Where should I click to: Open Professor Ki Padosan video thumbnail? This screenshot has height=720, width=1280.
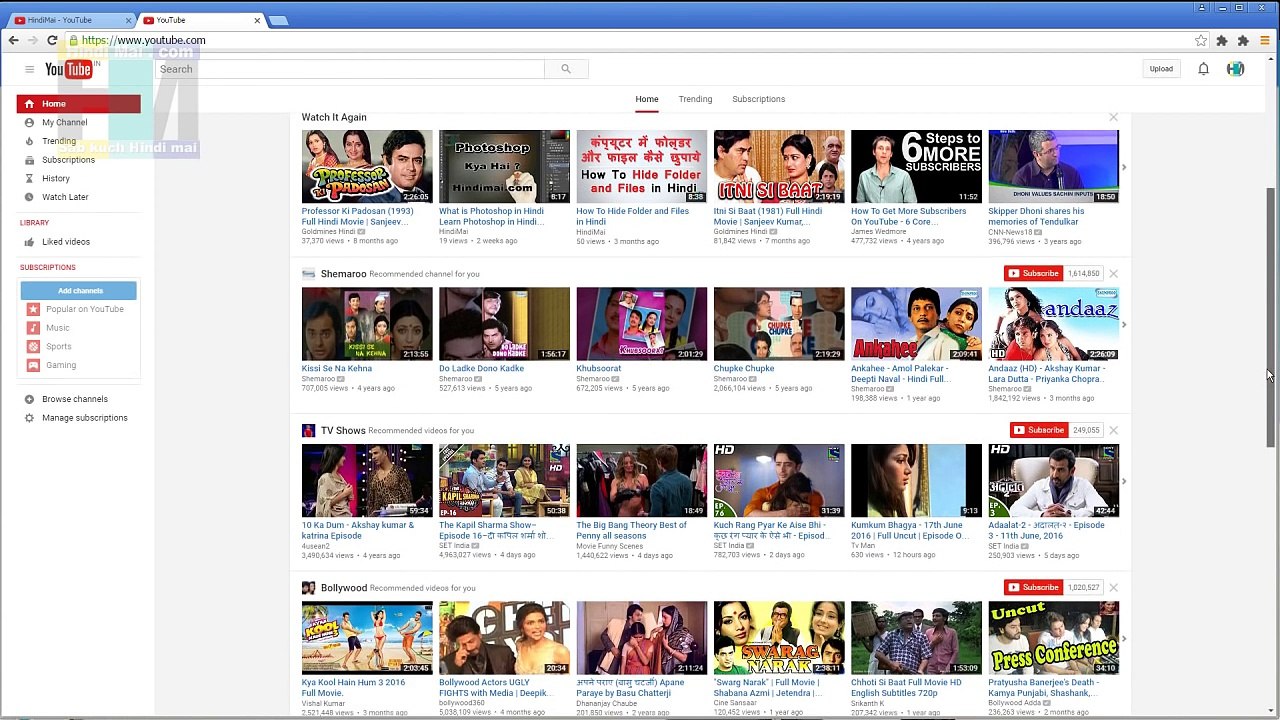click(367, 167)
